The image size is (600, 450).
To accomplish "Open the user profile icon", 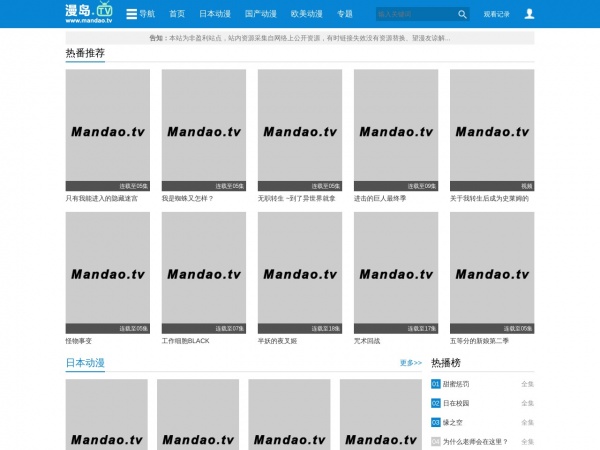I will 529,14.
